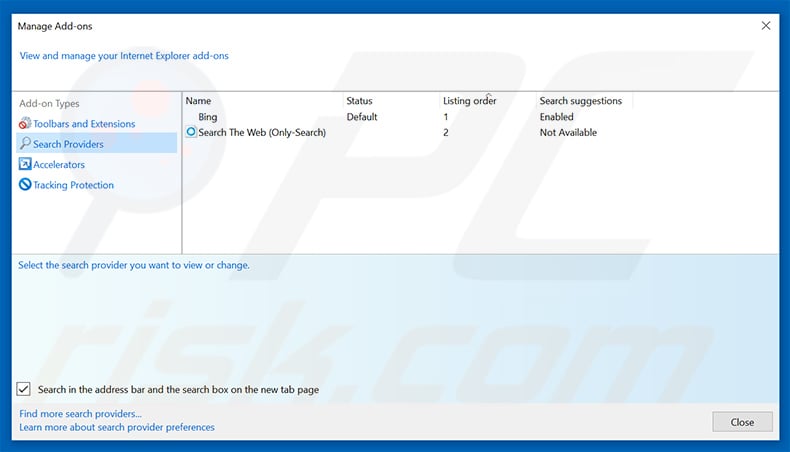
Task: Close the Manage Add-ons dialog with Close button
Action: coord(742,422)
